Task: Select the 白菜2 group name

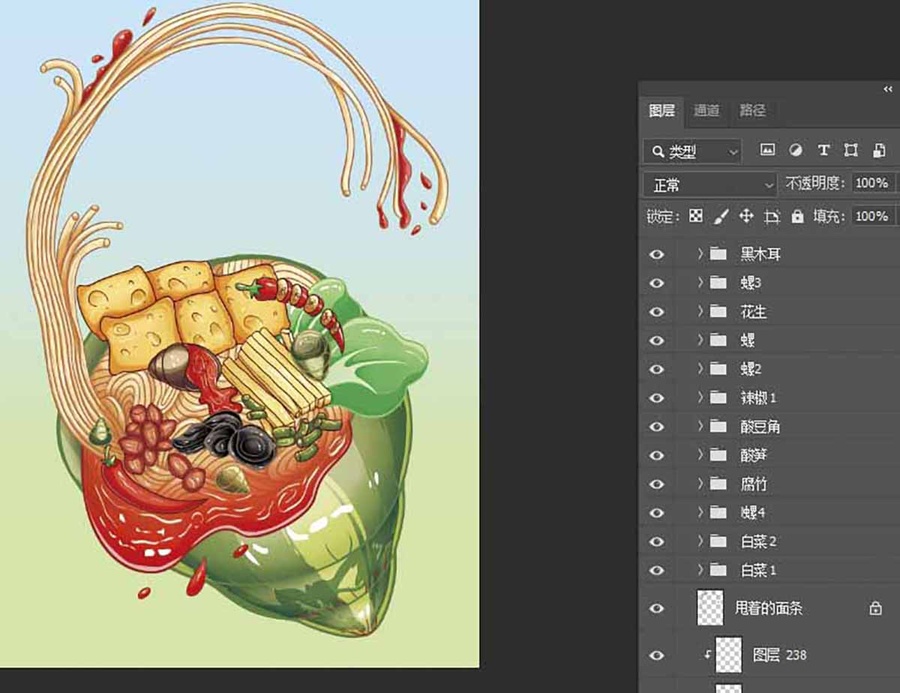Action: [x=758, y=541]
